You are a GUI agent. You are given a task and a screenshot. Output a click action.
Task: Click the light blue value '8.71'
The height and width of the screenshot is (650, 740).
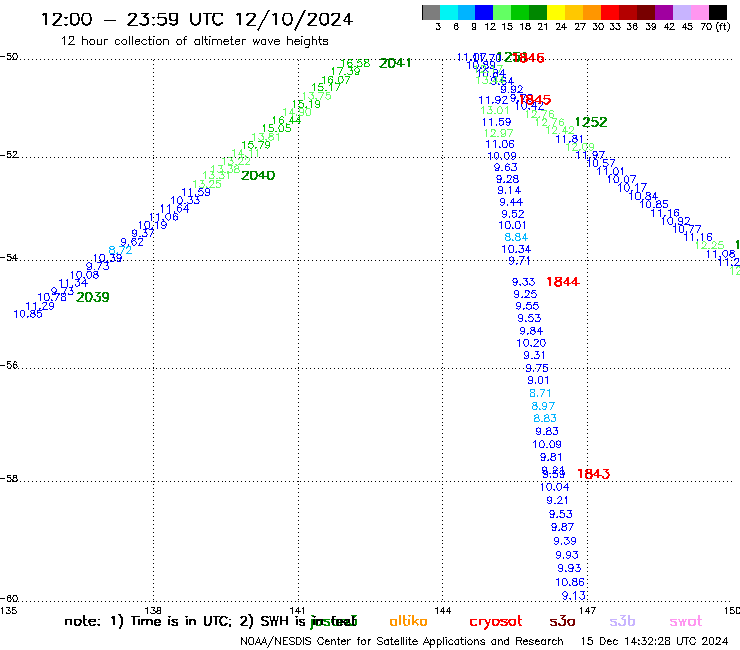pyautogui.click(x=540, y=393)
